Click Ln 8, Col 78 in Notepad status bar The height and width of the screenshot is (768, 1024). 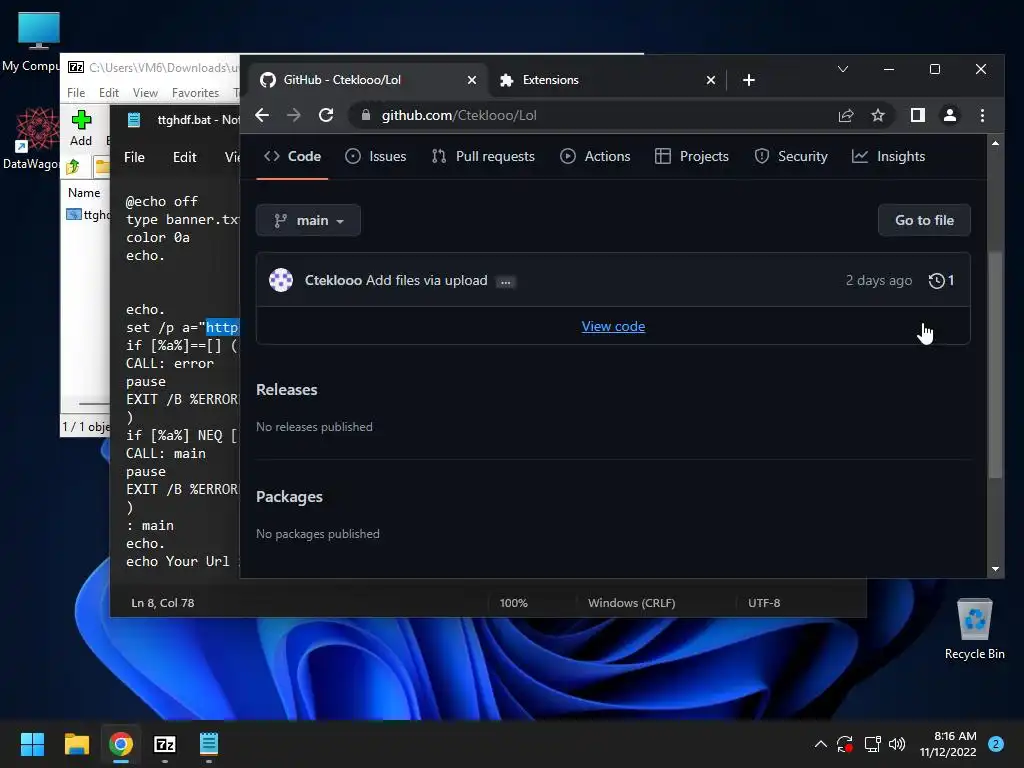tap(163, 603)
